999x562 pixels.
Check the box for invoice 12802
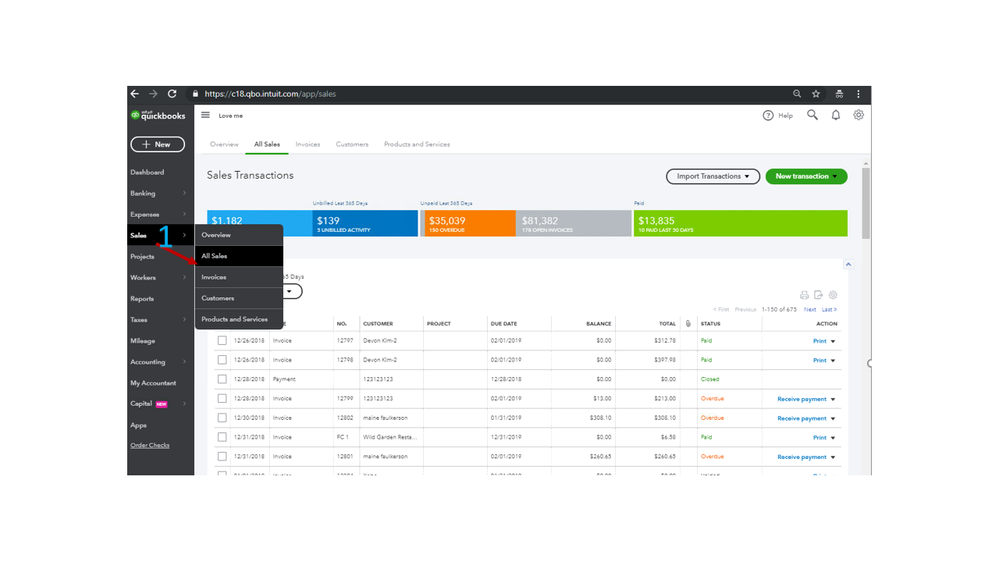(x=222, y=418)
